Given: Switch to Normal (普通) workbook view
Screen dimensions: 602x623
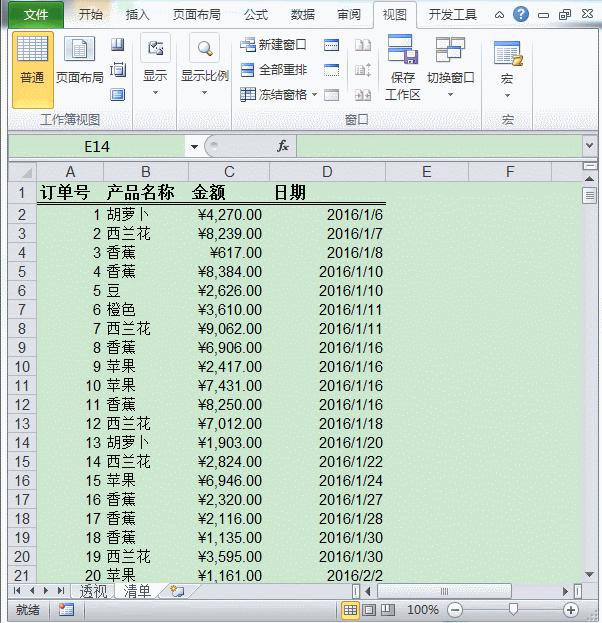Looking at the screenshot, I should coord(33,70).
